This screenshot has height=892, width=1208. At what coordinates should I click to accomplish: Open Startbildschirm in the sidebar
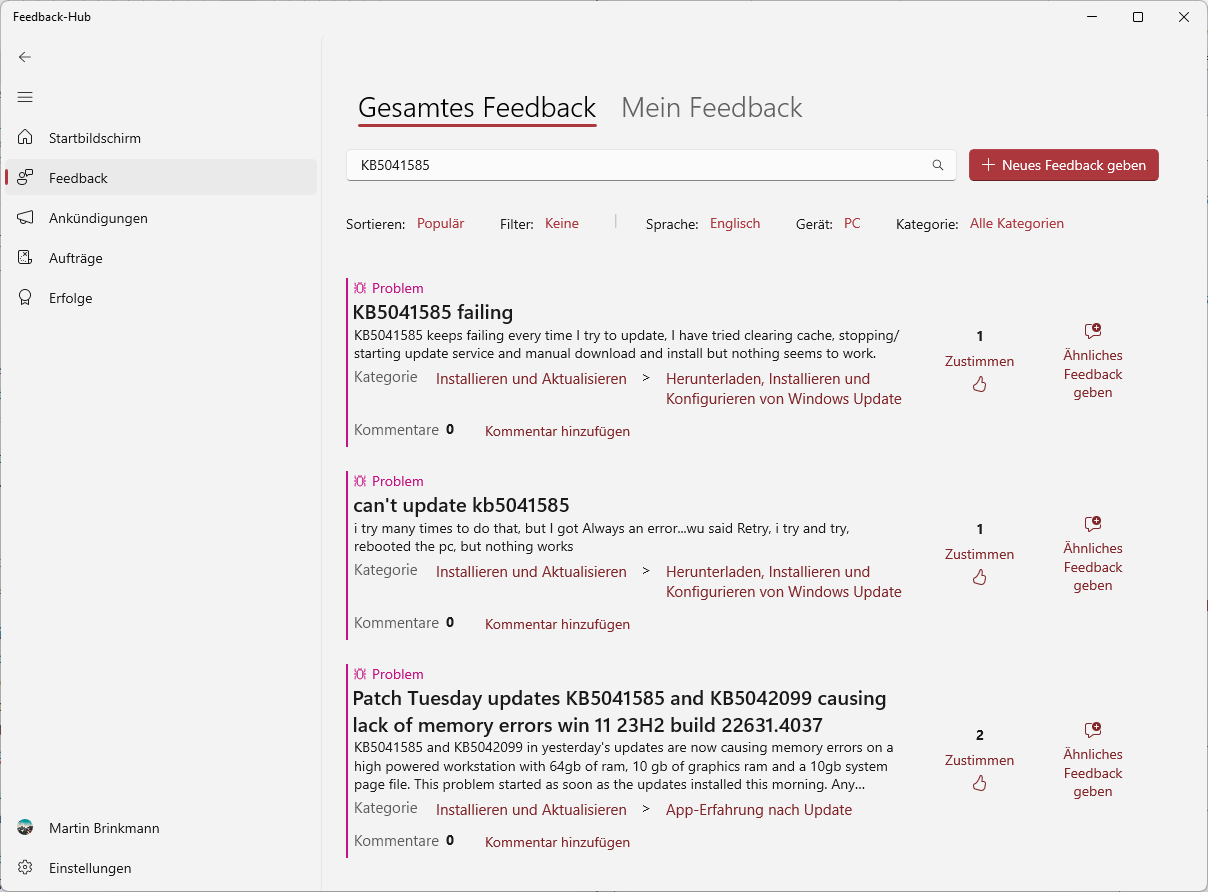coord(161,137)
